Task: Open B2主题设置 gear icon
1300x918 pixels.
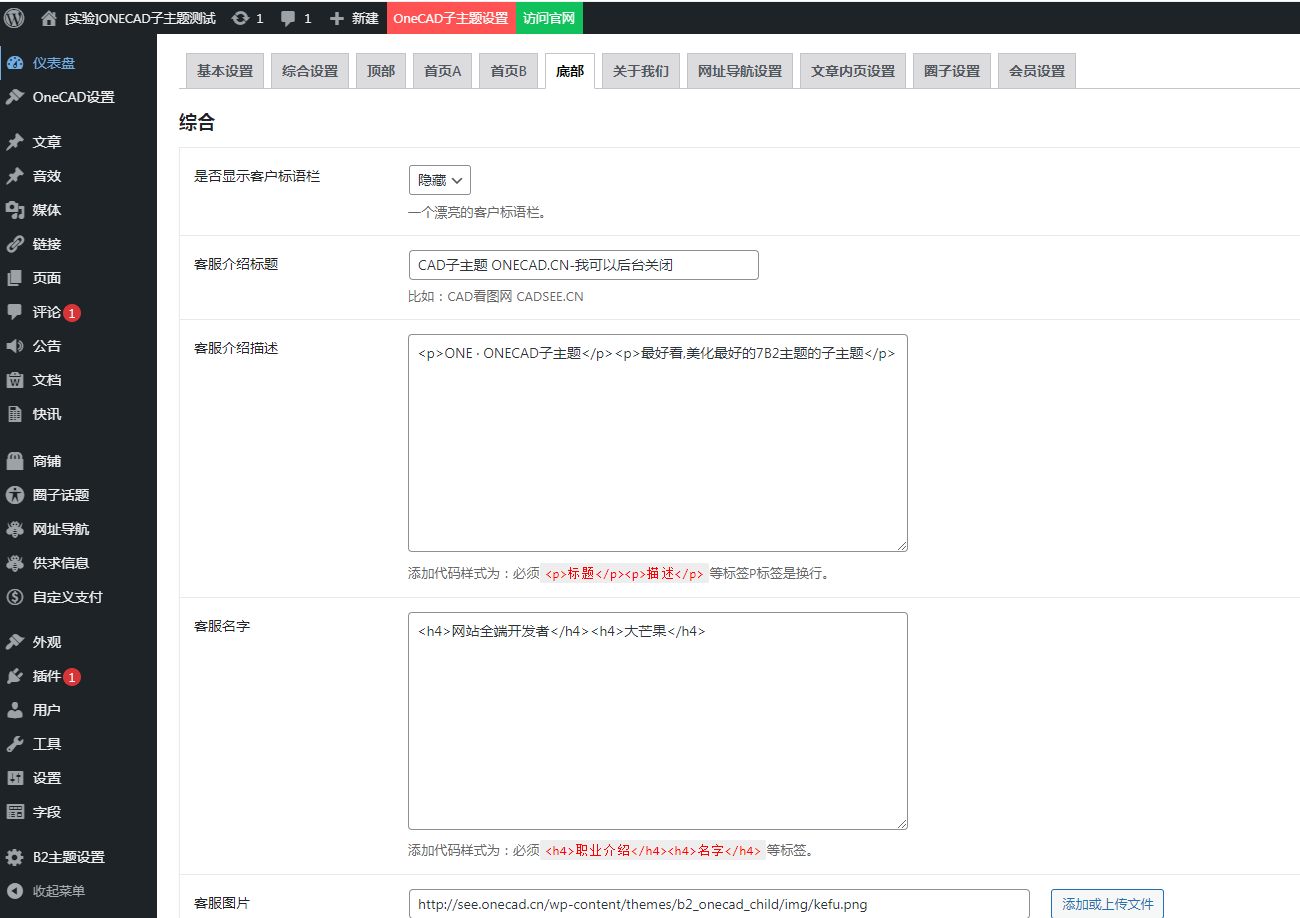Action: click(x=15, y=857)
